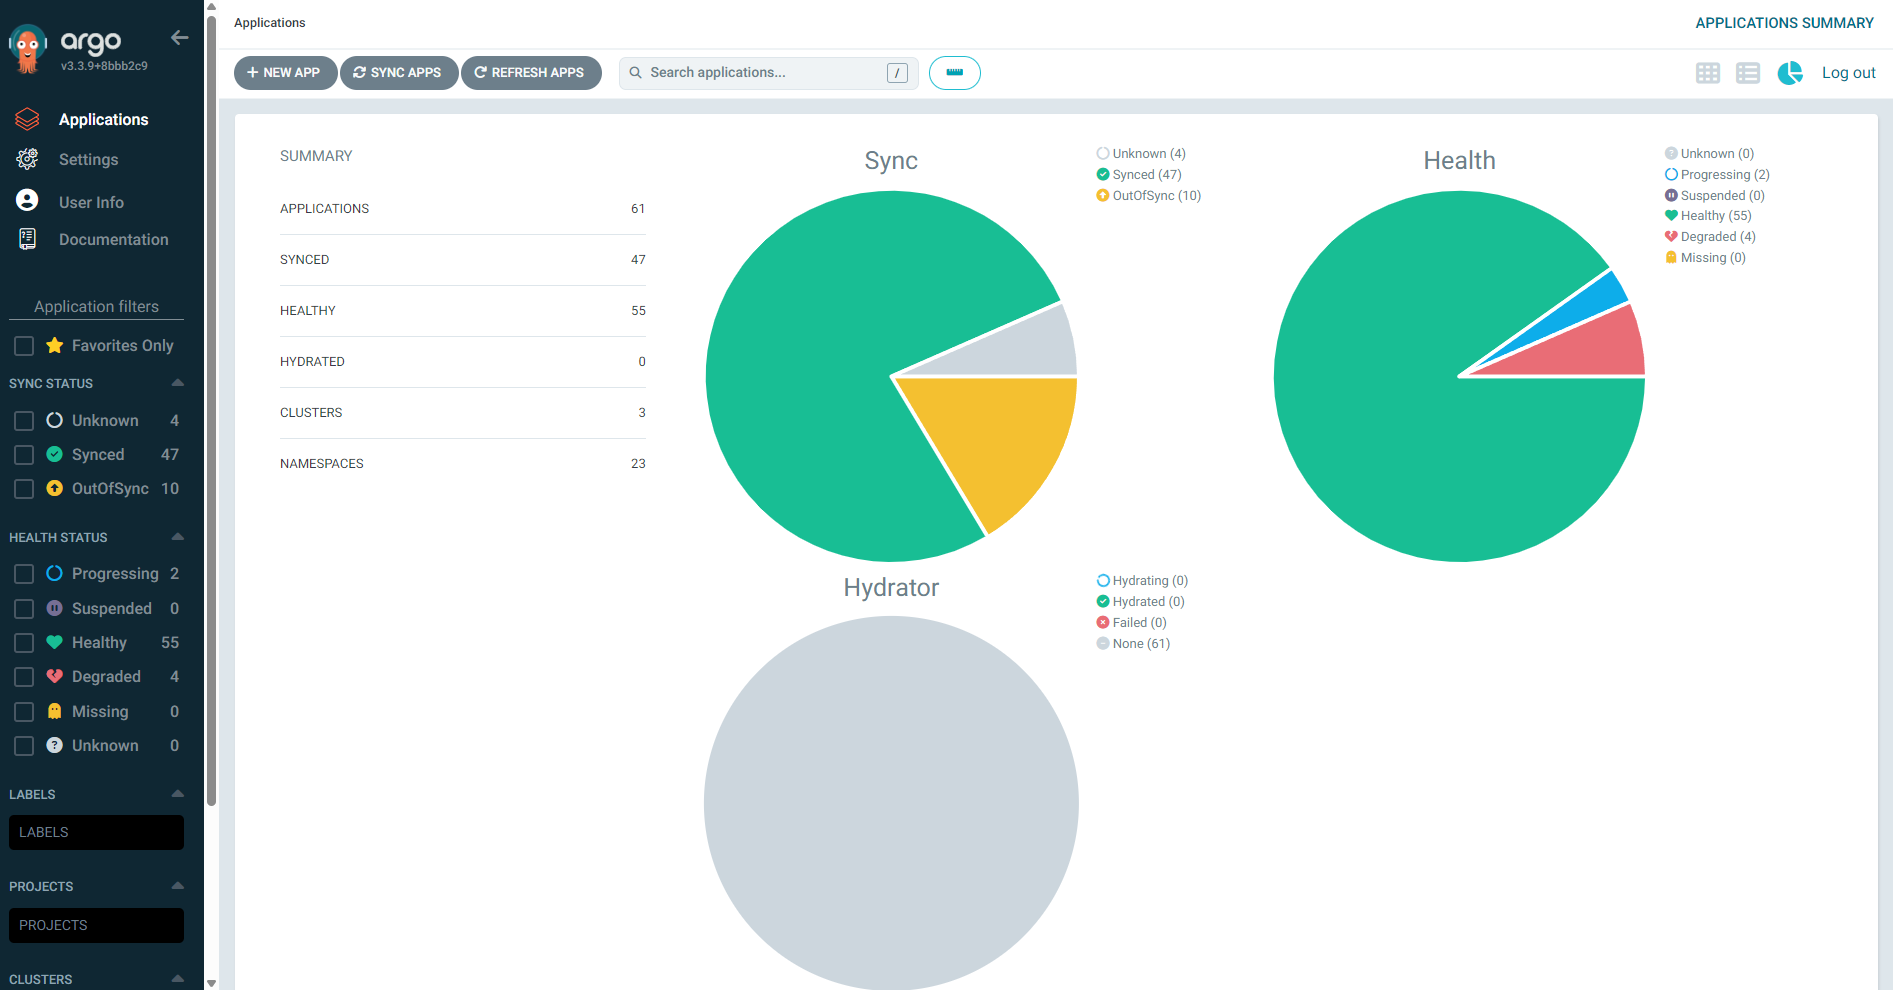
Task: Click the Argo octopus logo
Action: (x=28, y=49)
